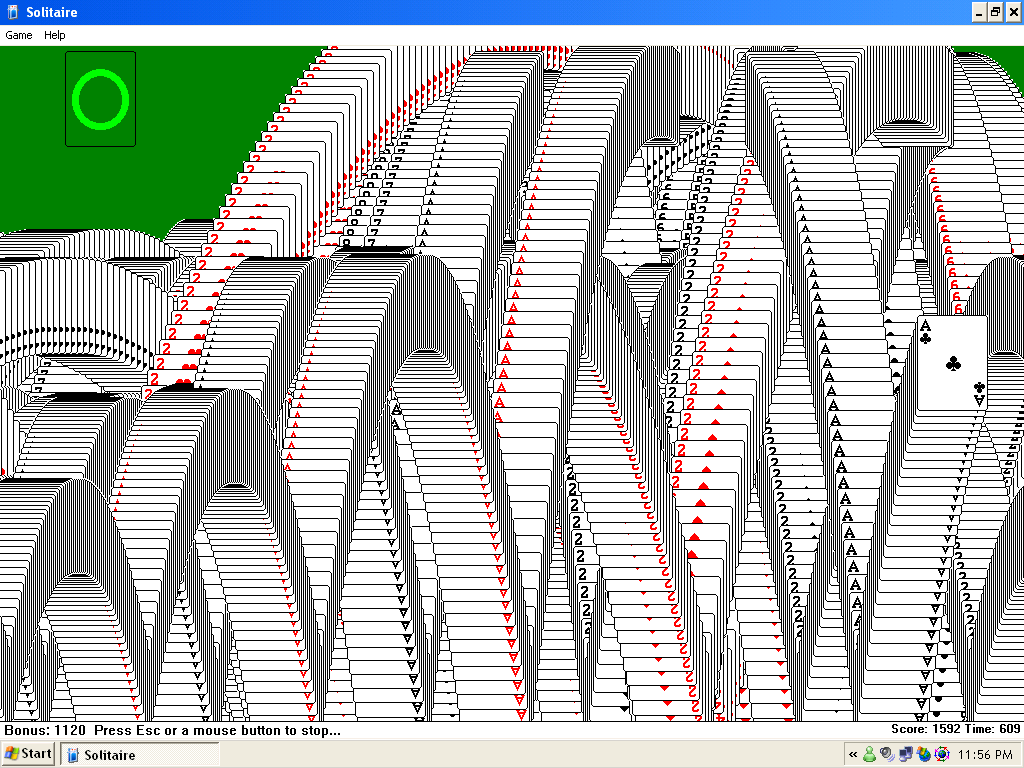Open the network connection tray icon
Image resolution: width=1024 pixels, height=768 pixels.
(905, 754)
